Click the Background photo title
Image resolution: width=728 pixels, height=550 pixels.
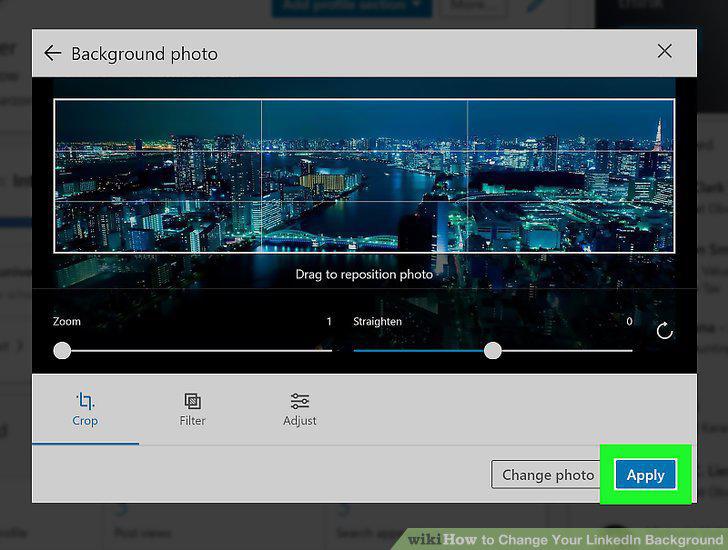pyautogui.click(x=144, y=54)
